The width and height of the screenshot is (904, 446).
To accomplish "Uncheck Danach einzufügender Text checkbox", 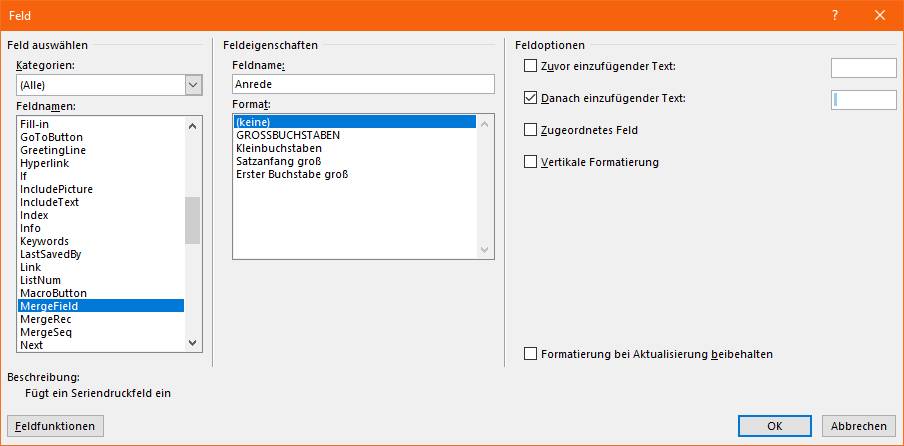I will point(530,98).
